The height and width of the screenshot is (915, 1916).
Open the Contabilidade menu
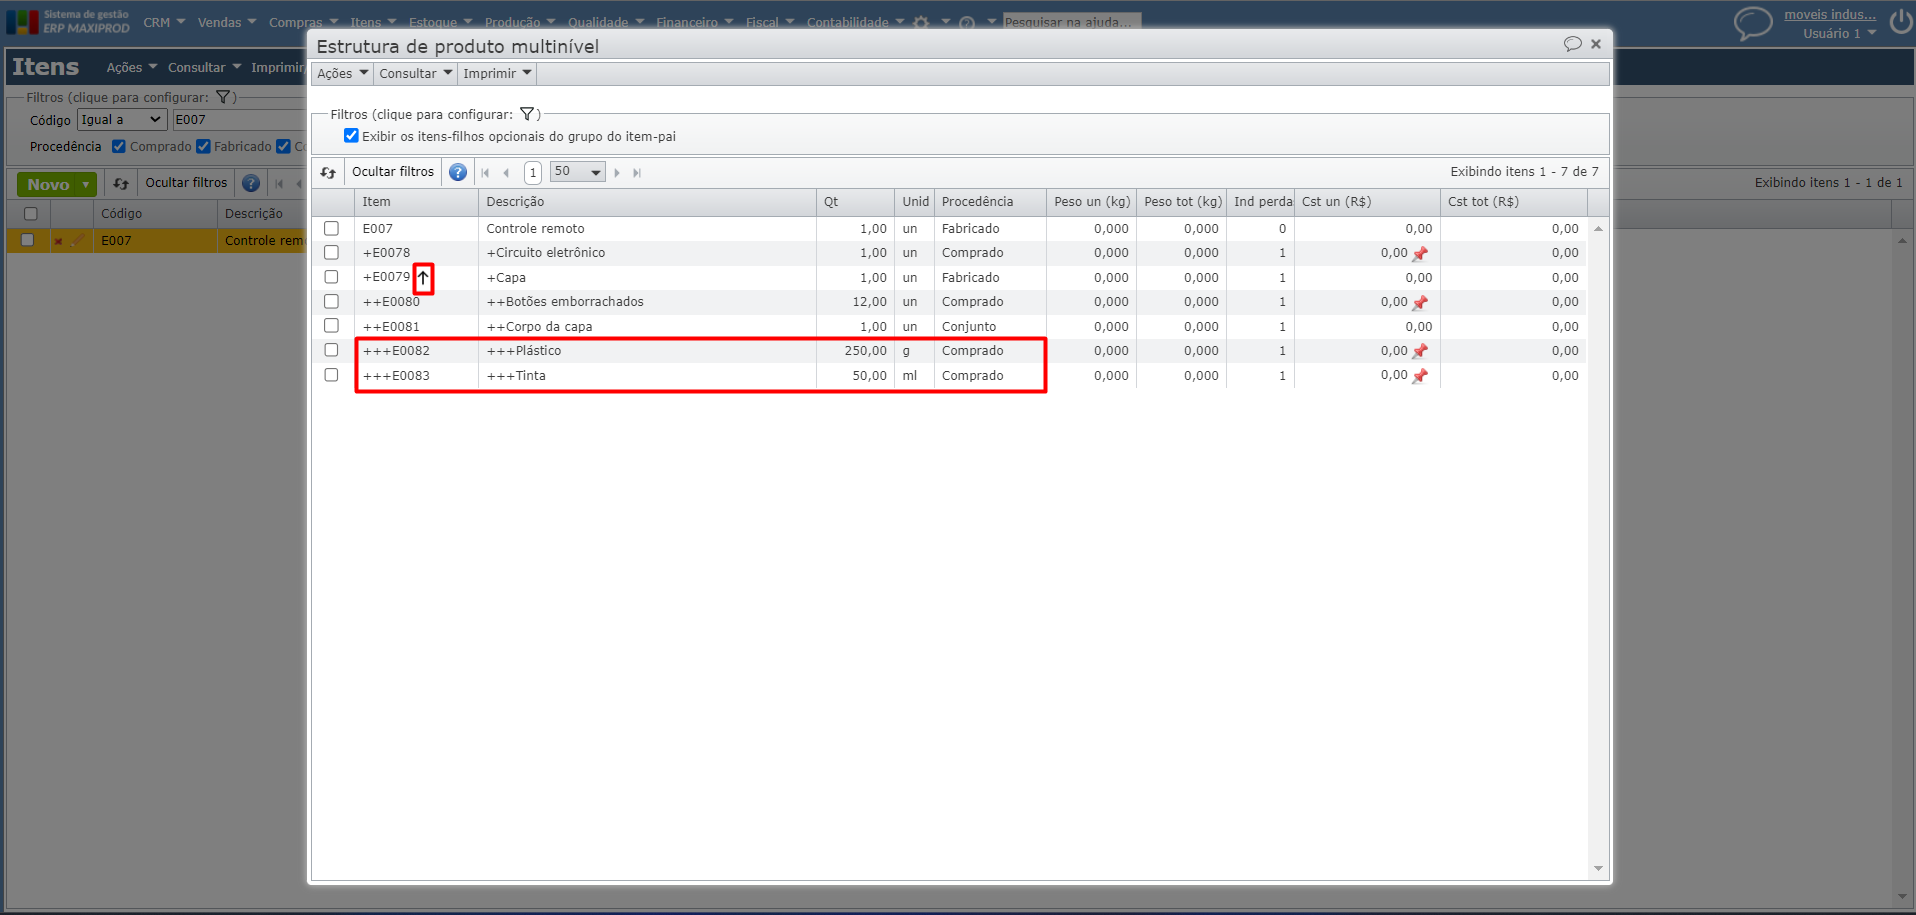(x=856, y=22)
